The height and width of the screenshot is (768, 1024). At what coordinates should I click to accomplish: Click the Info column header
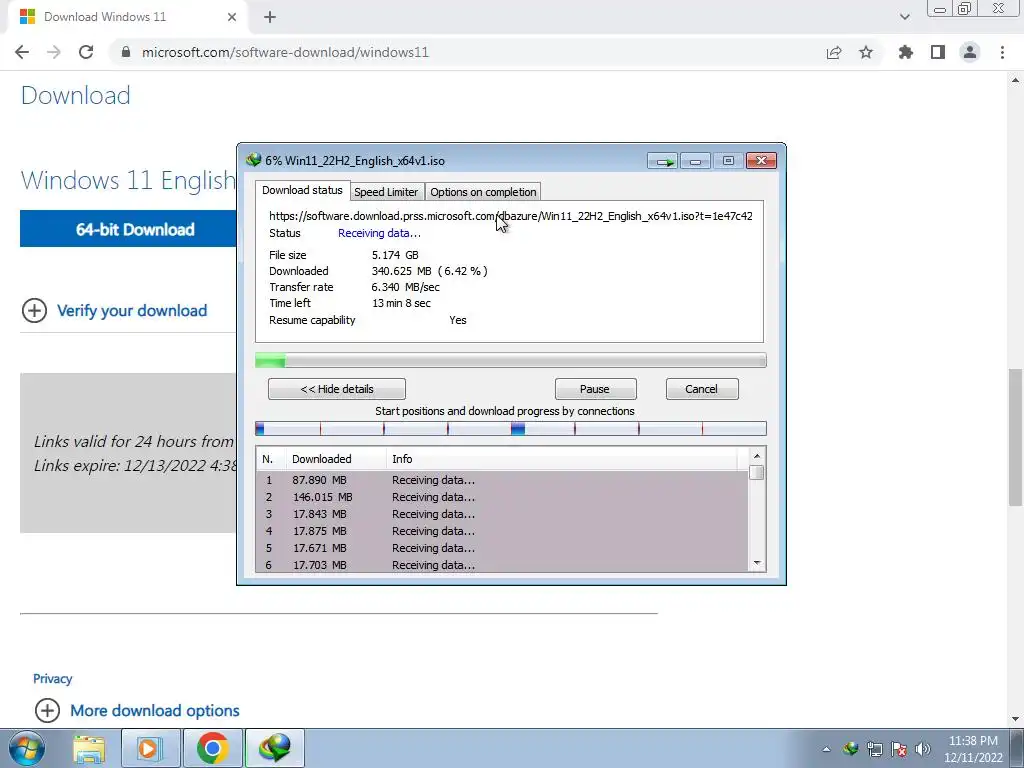point(562,459)
